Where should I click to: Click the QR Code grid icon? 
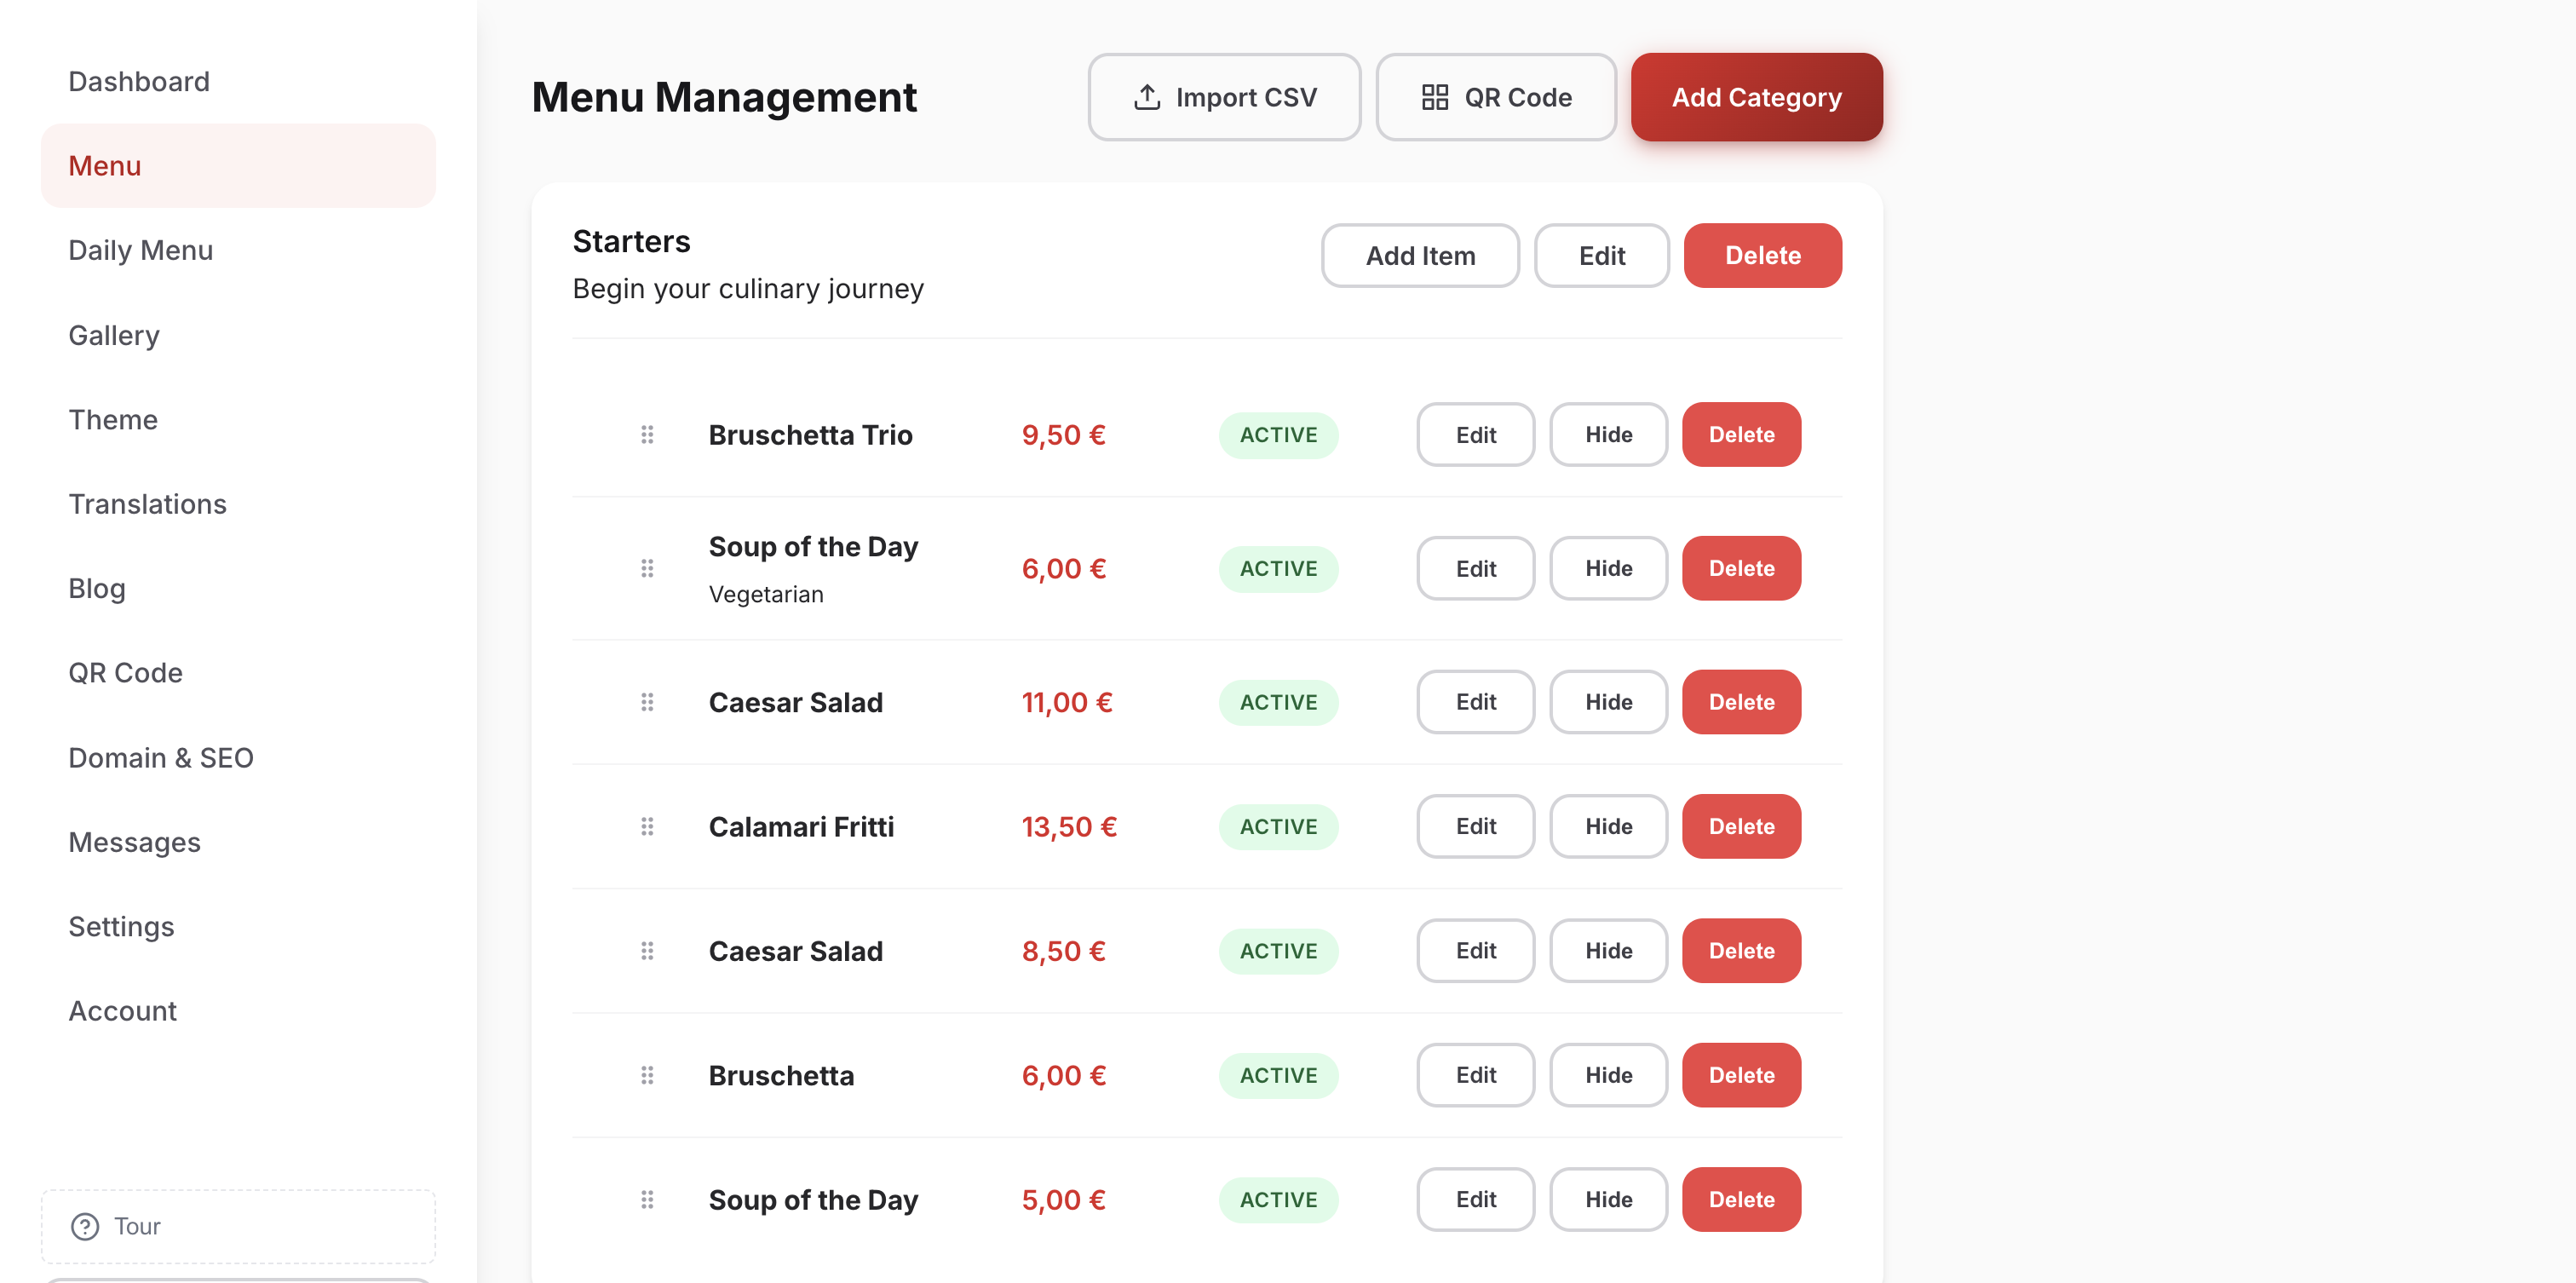(x=1434, y=96)
